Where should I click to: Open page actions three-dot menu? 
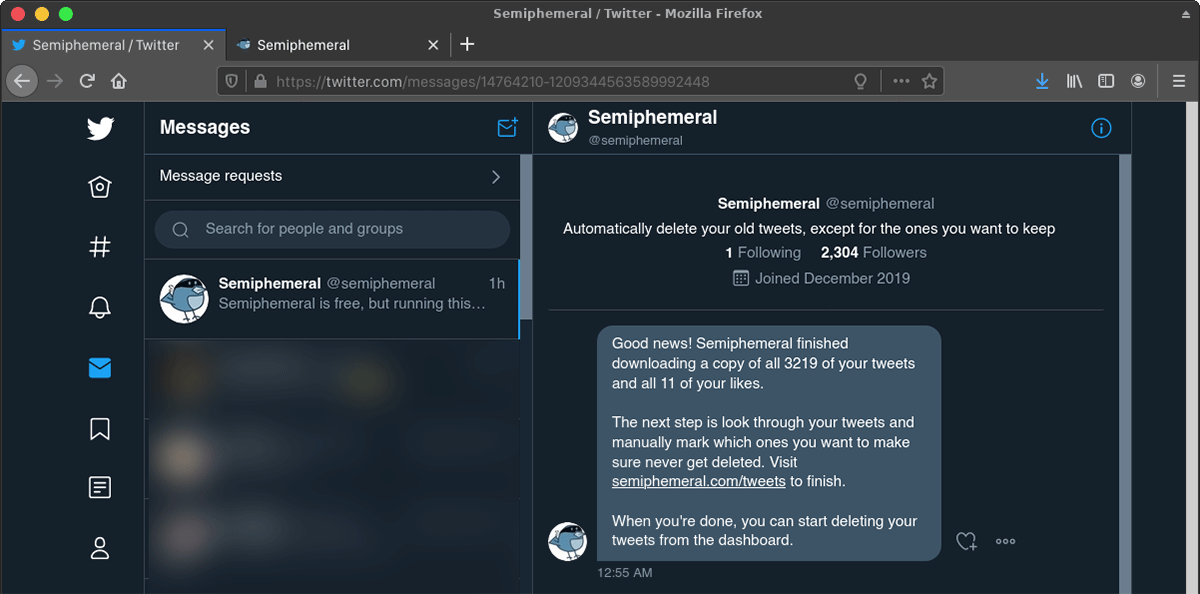point(901,81)
